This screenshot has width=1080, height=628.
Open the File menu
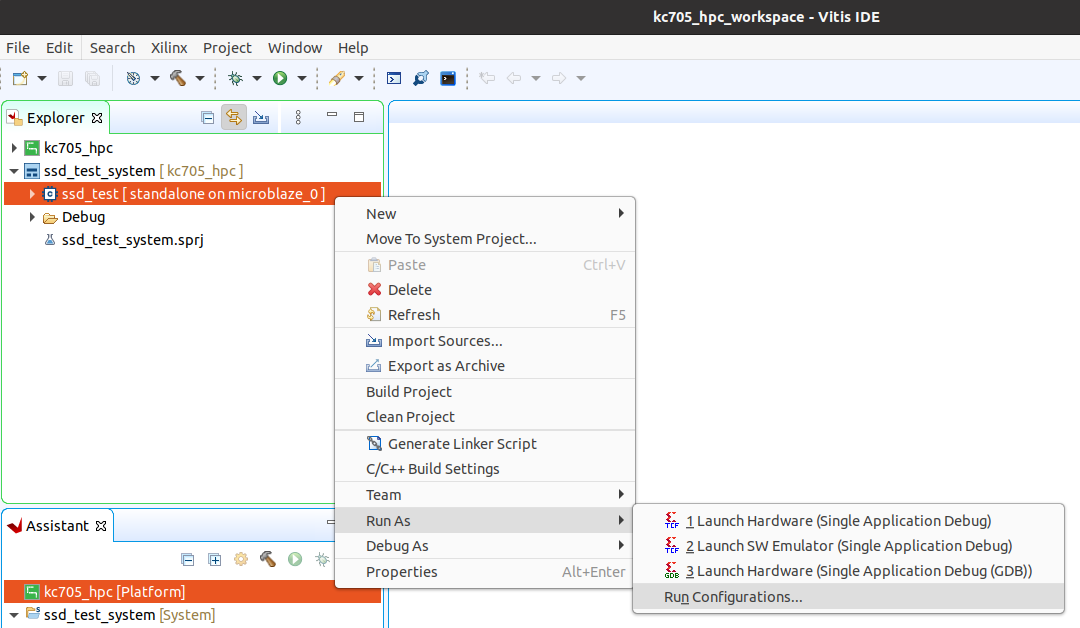click(x=18, y=48)
